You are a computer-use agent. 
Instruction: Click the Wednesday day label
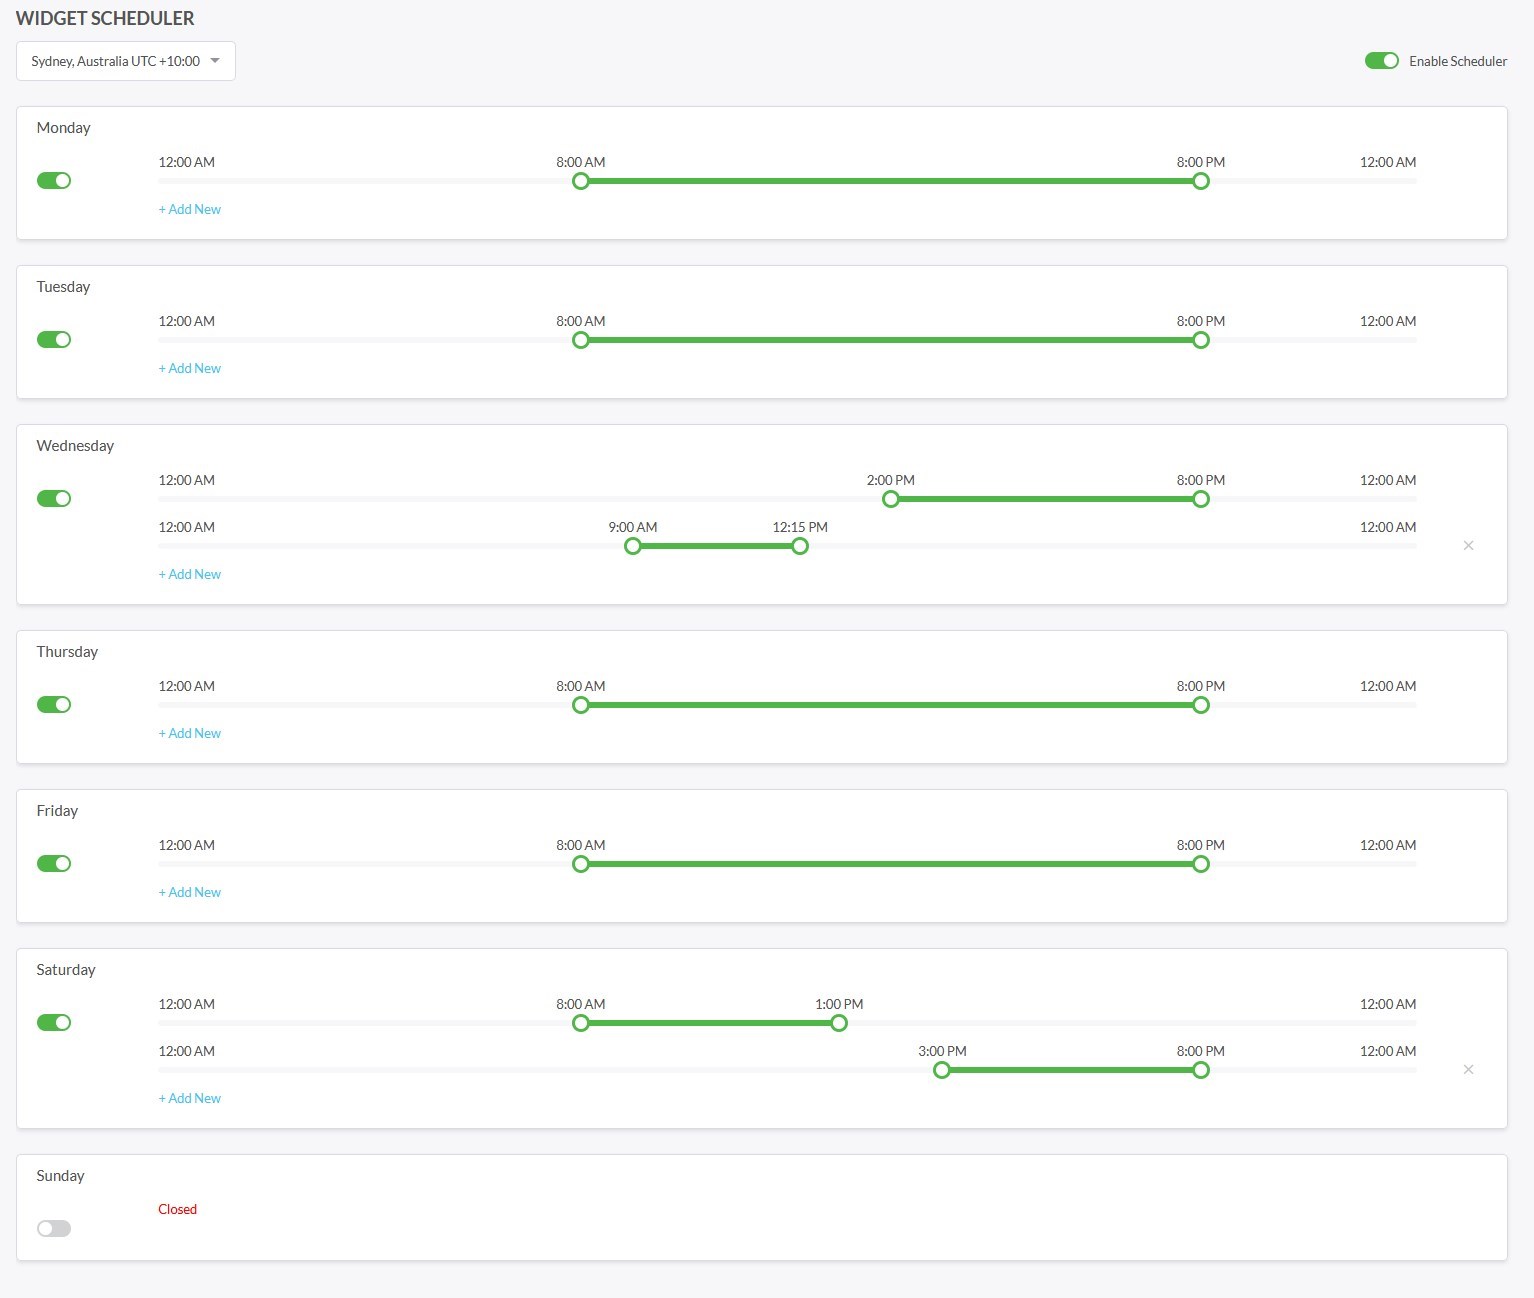(75, 446)
